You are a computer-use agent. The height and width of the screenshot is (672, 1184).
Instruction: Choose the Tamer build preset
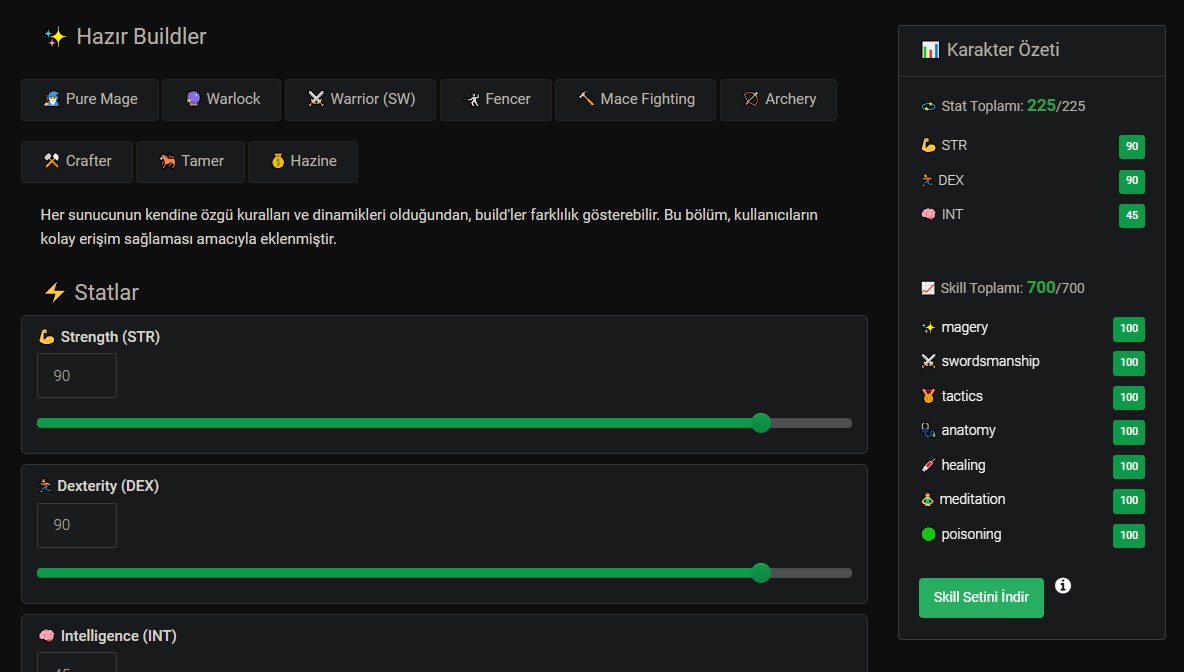pos(190,162)
